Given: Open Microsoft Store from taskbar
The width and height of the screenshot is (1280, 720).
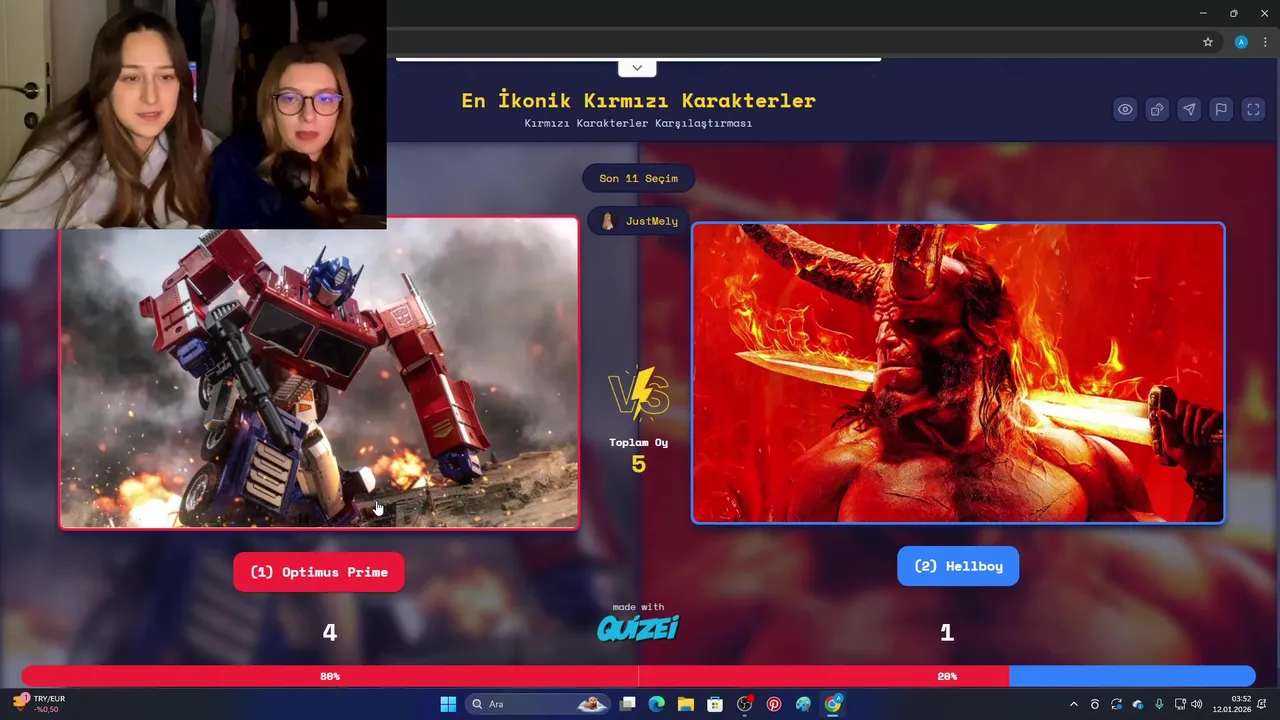Looking at the screenshot, I should tap(715, 704).
